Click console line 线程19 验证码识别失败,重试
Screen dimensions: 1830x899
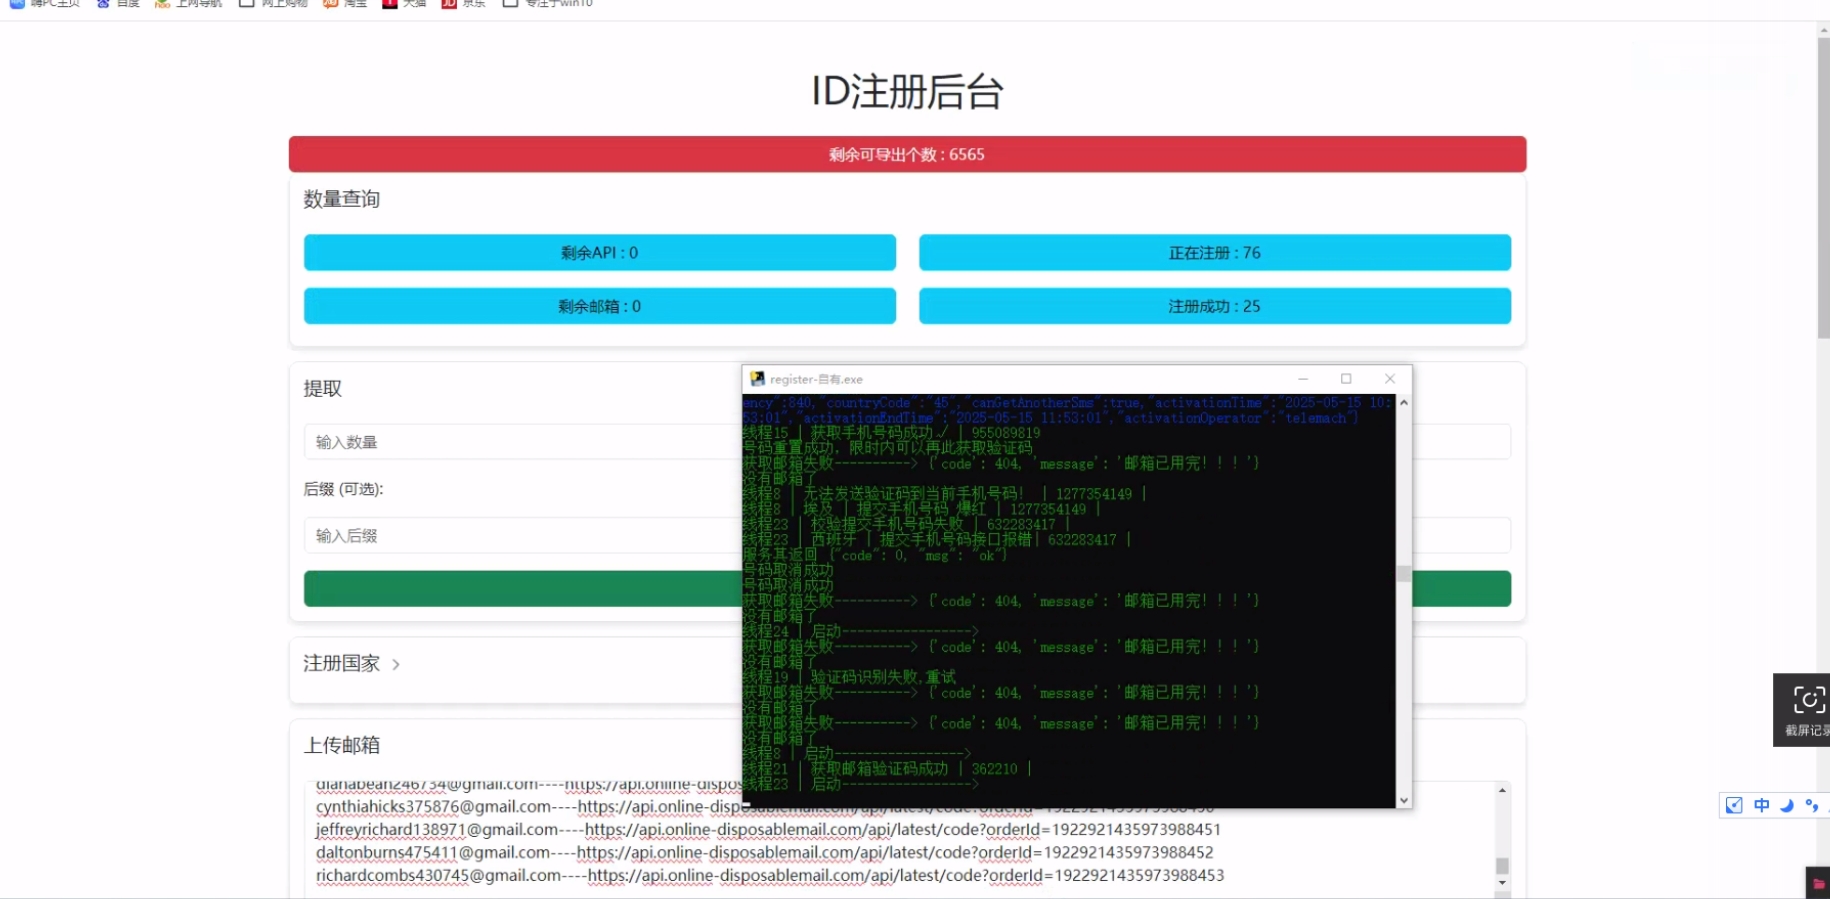[850, 677]
